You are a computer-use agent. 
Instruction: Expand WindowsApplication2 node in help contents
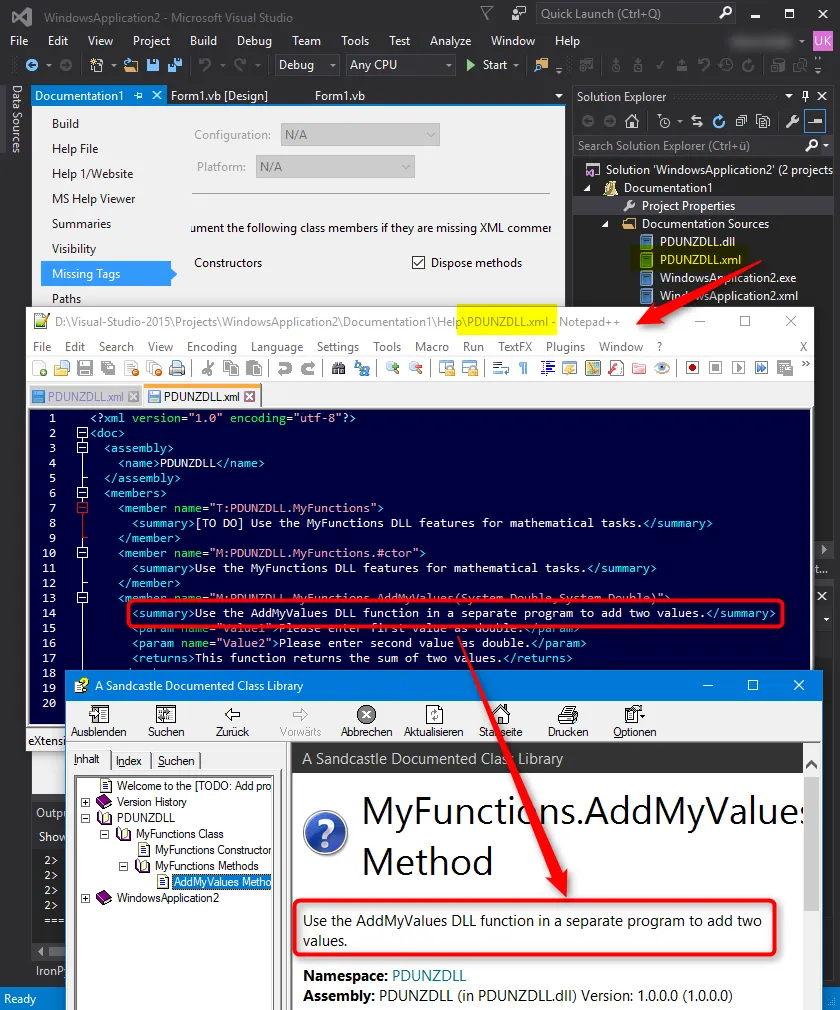86,898
